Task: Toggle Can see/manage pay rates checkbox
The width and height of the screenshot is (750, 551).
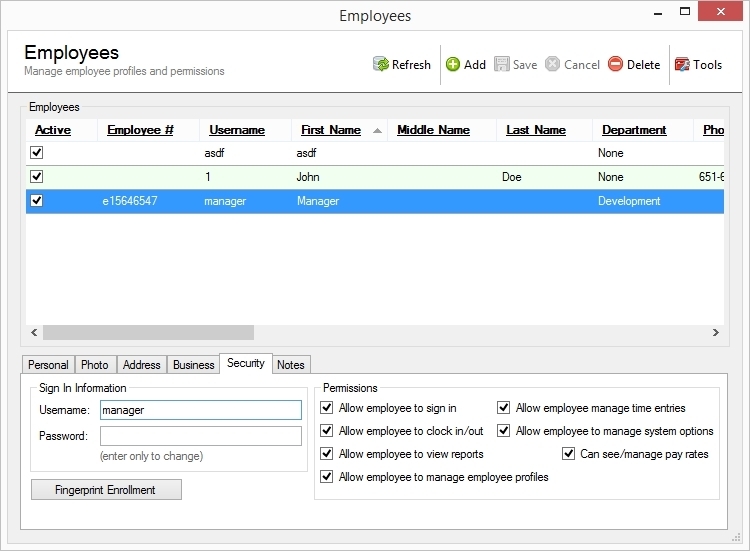Action: (x=568, y=454)
